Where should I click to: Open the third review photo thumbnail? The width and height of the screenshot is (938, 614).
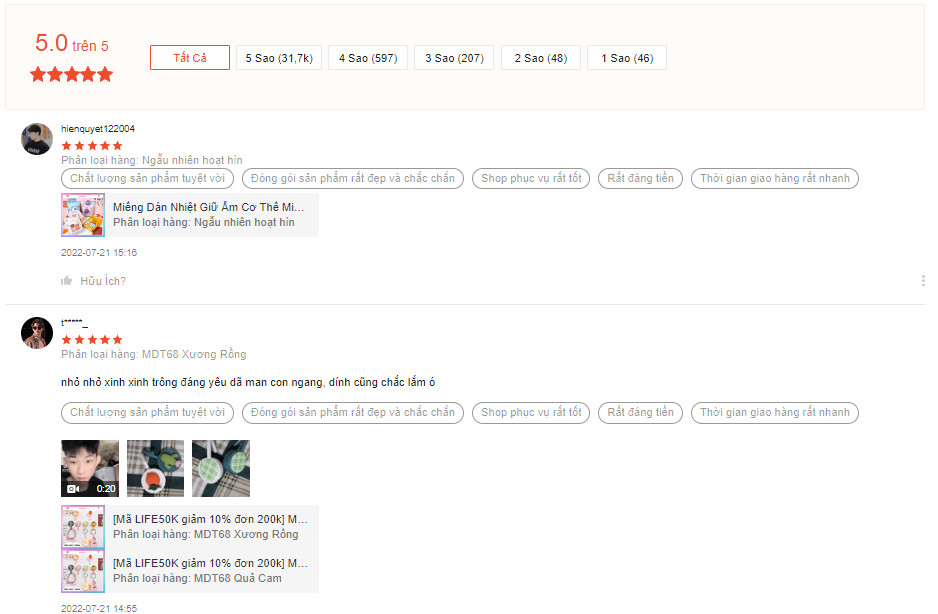(x=221, y=468)
